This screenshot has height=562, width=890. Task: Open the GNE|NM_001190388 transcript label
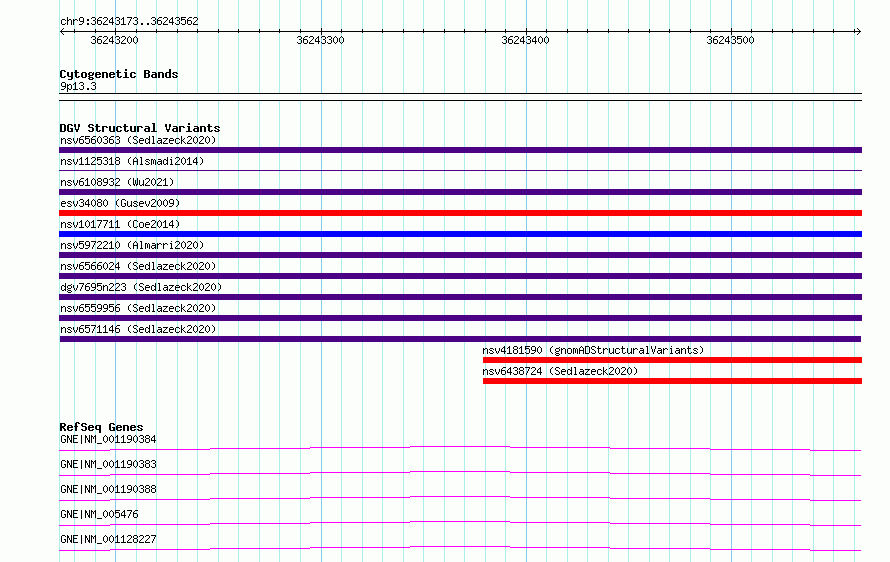(108, 489)
